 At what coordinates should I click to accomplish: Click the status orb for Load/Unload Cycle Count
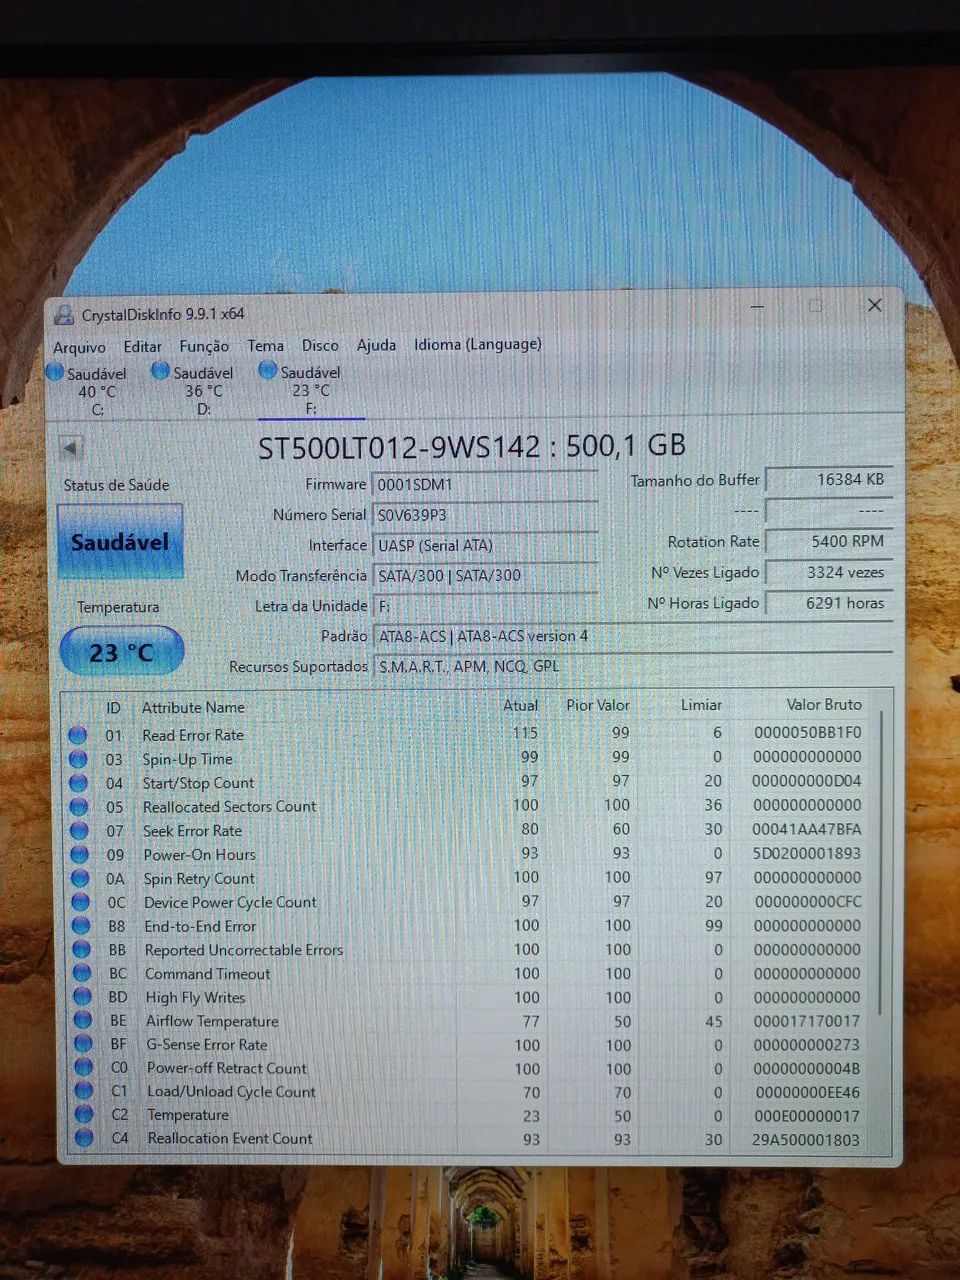pos(85,1091)
